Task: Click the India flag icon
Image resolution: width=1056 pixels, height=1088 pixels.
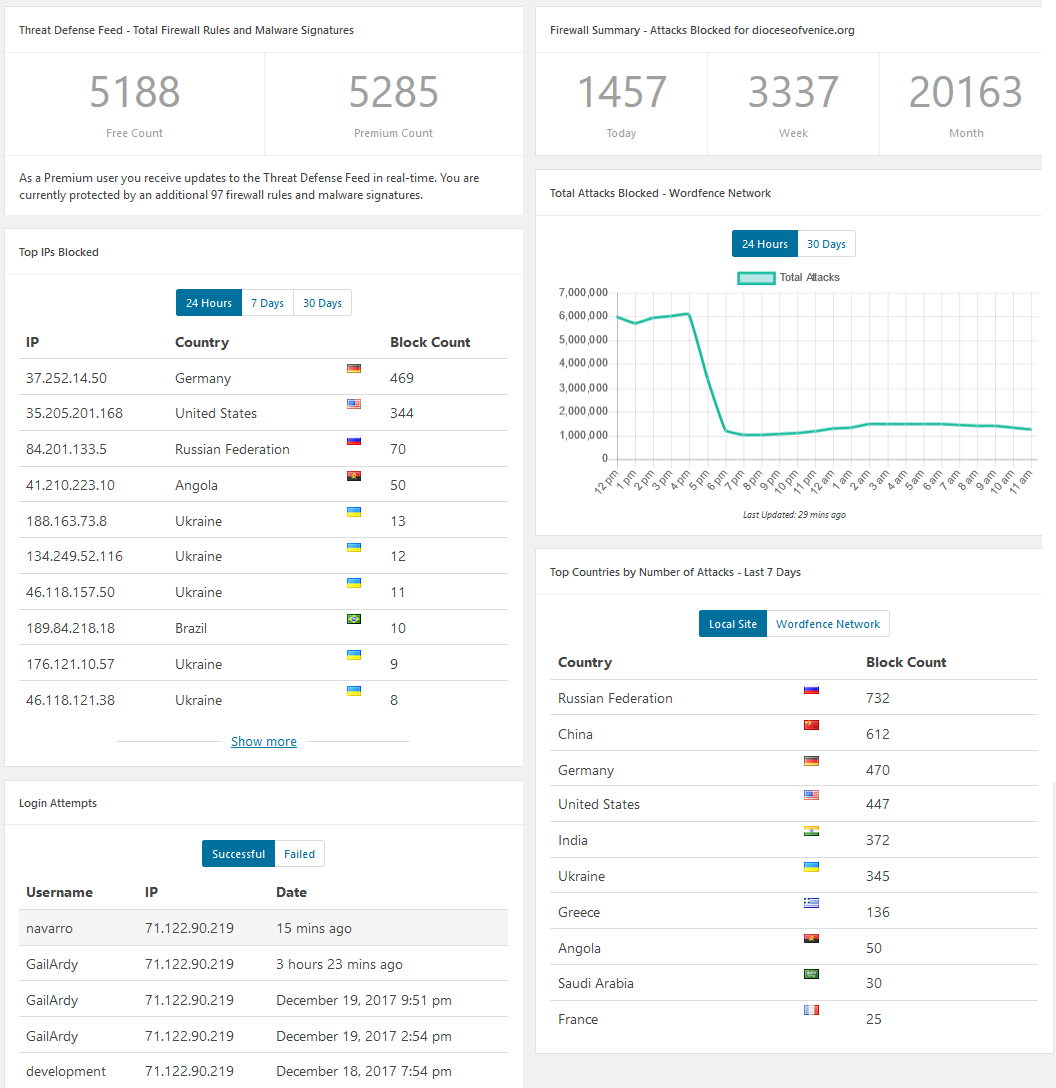Action: point(811,831)
